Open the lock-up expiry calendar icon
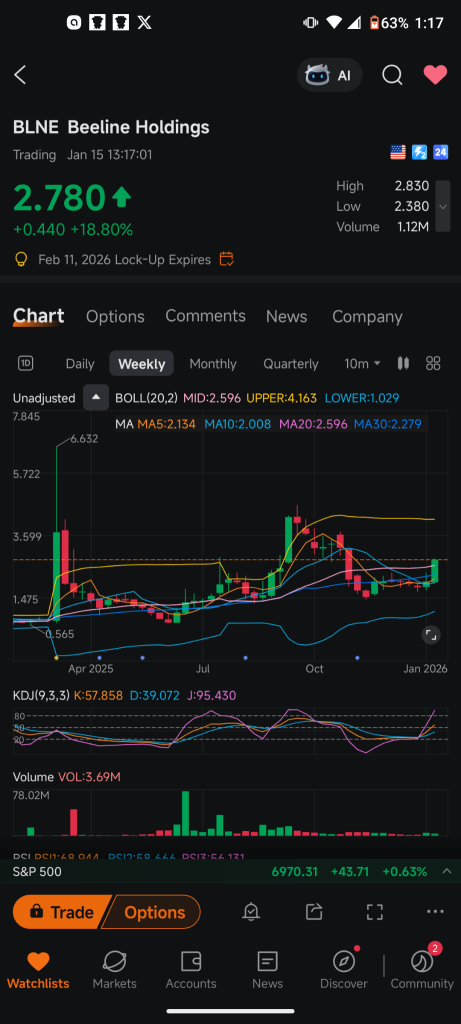 pyautogui.click(x=227, y=259)
